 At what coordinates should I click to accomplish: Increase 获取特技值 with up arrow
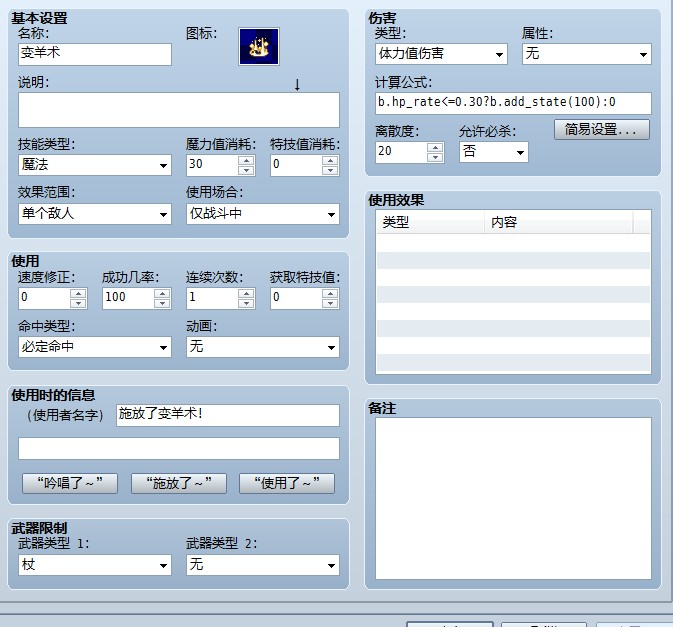tap(330, 293)
